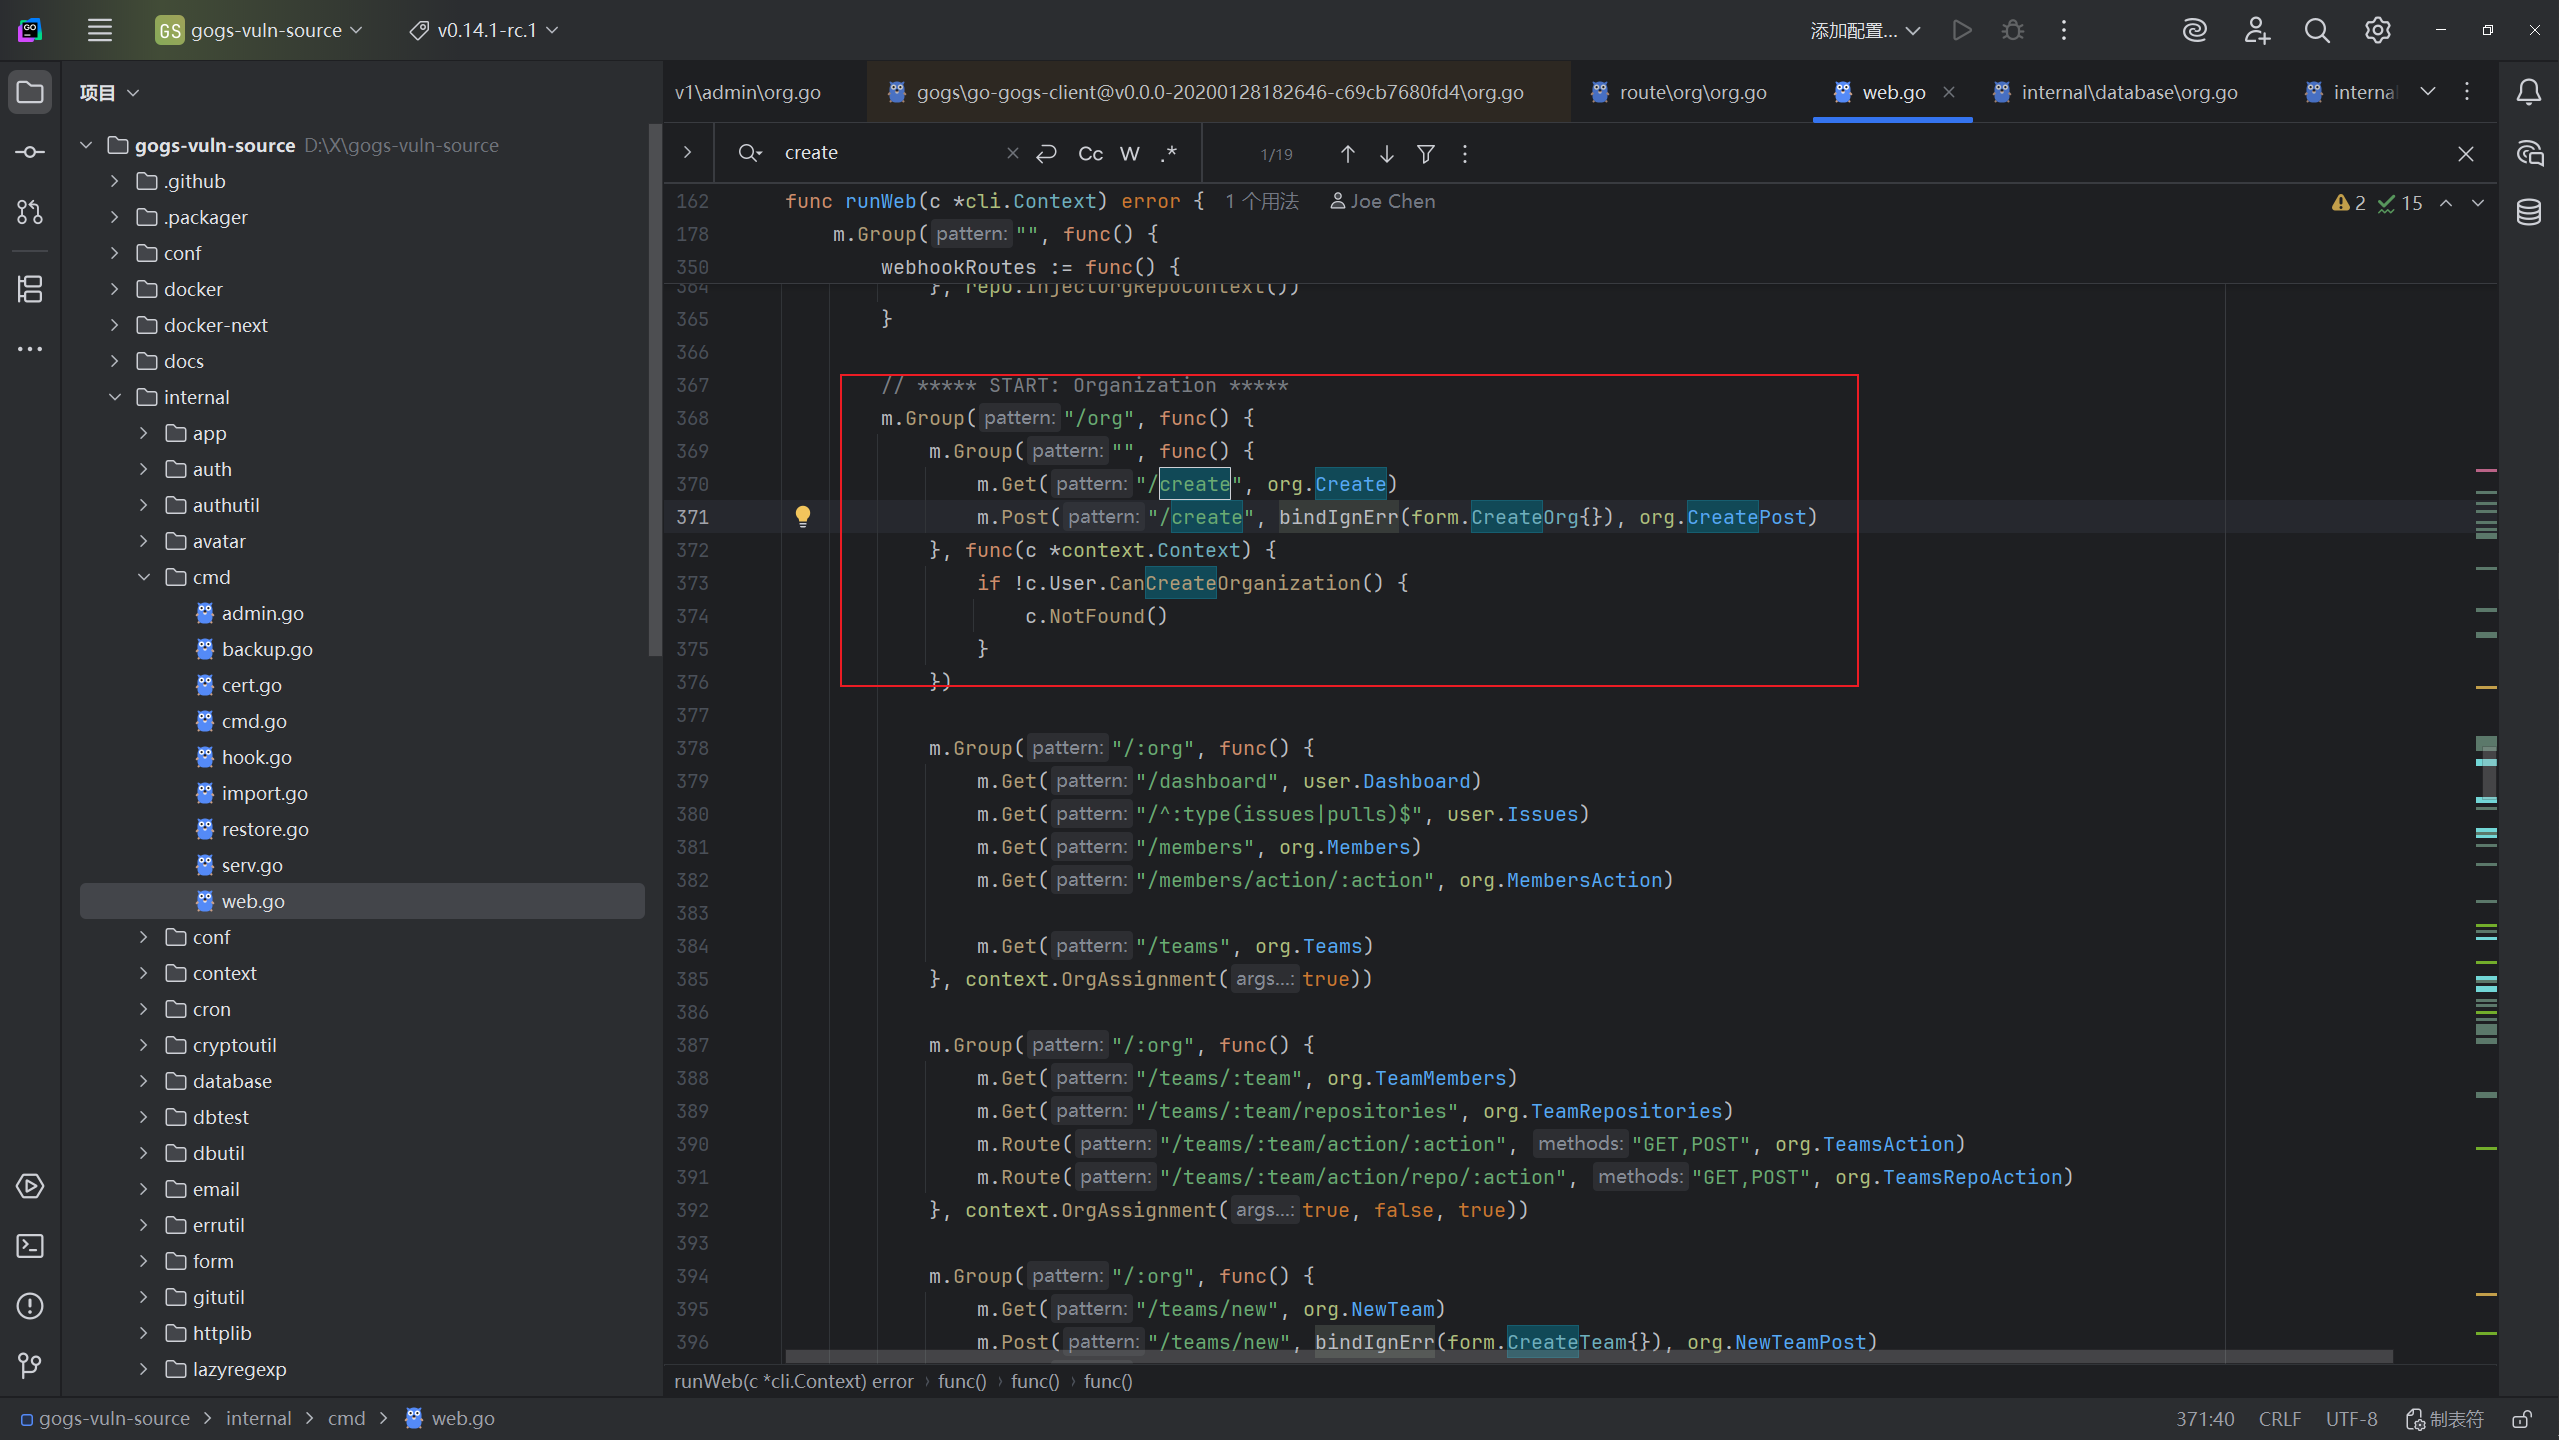Go to next search occurrence arrow
Viewport: 2559px width, 1440px height.
tap(1387, 153)
